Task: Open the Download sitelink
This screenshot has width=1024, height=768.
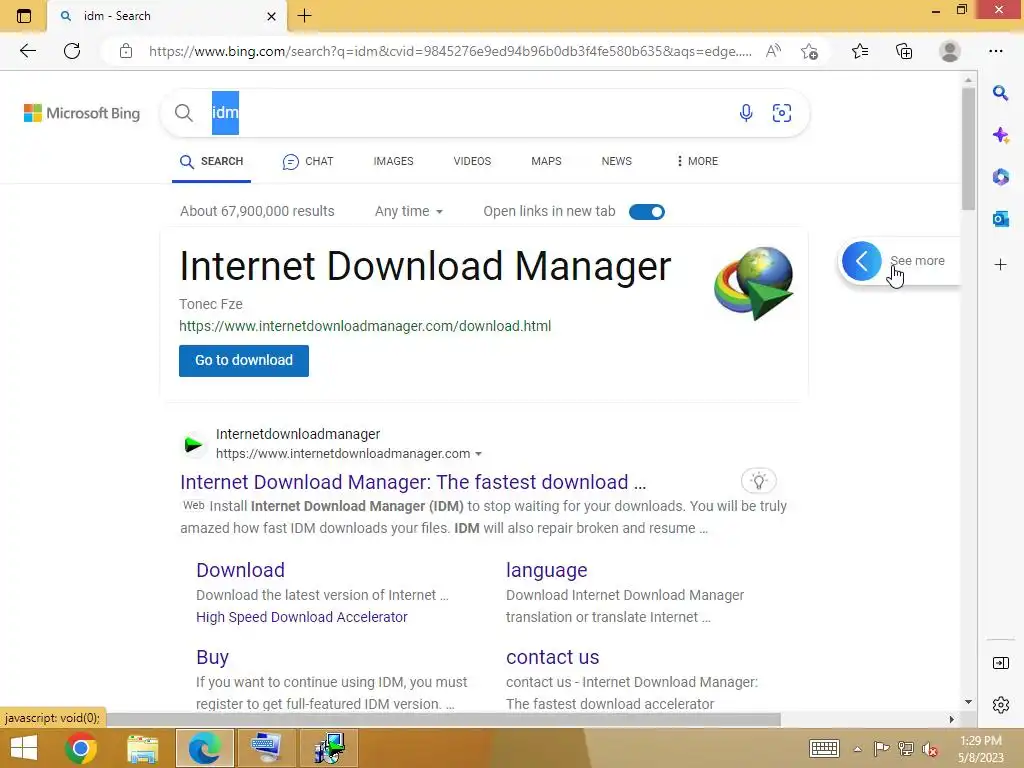Action: [x=240, y=570]
